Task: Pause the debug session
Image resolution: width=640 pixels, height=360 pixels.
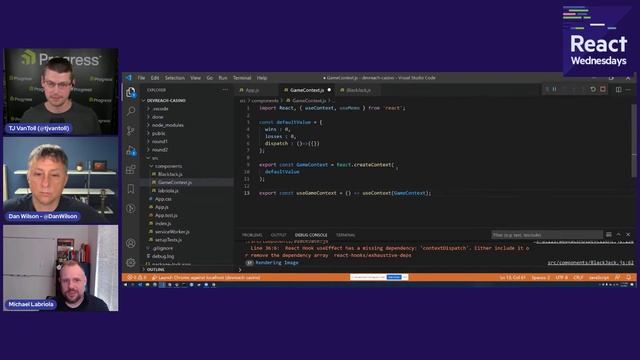Action: coord(554,89)
